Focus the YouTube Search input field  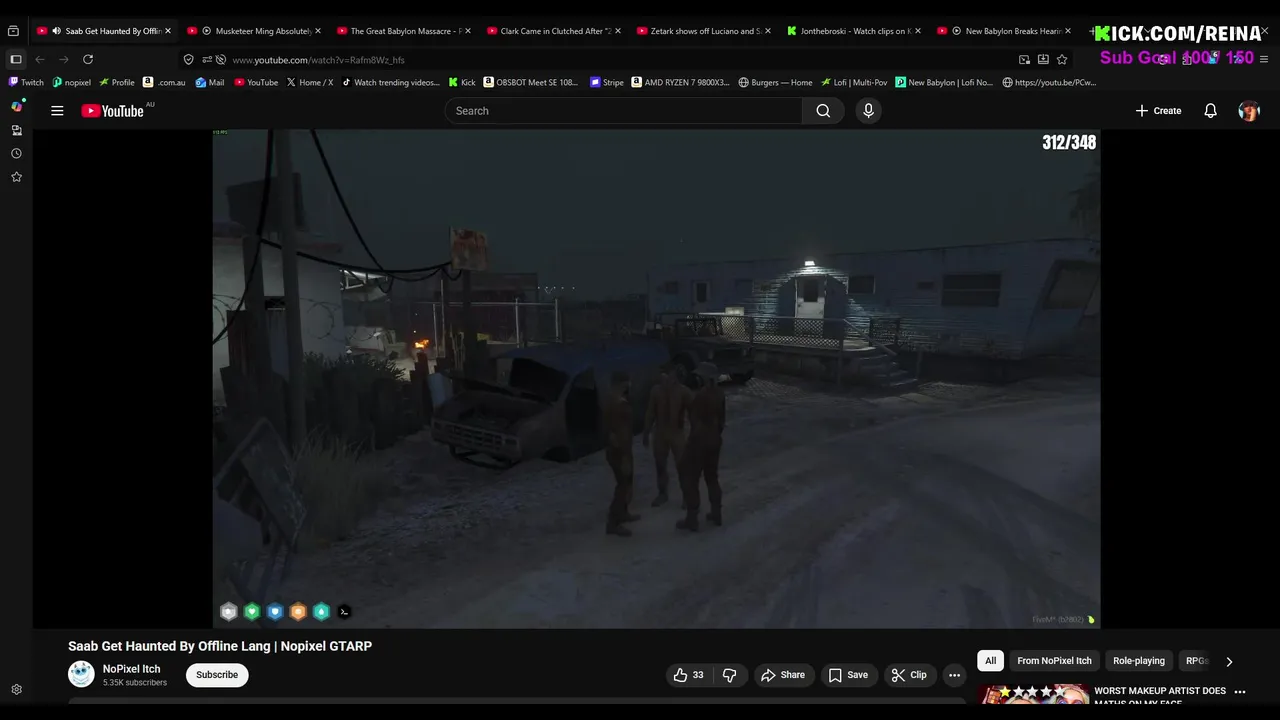point(623,111)
